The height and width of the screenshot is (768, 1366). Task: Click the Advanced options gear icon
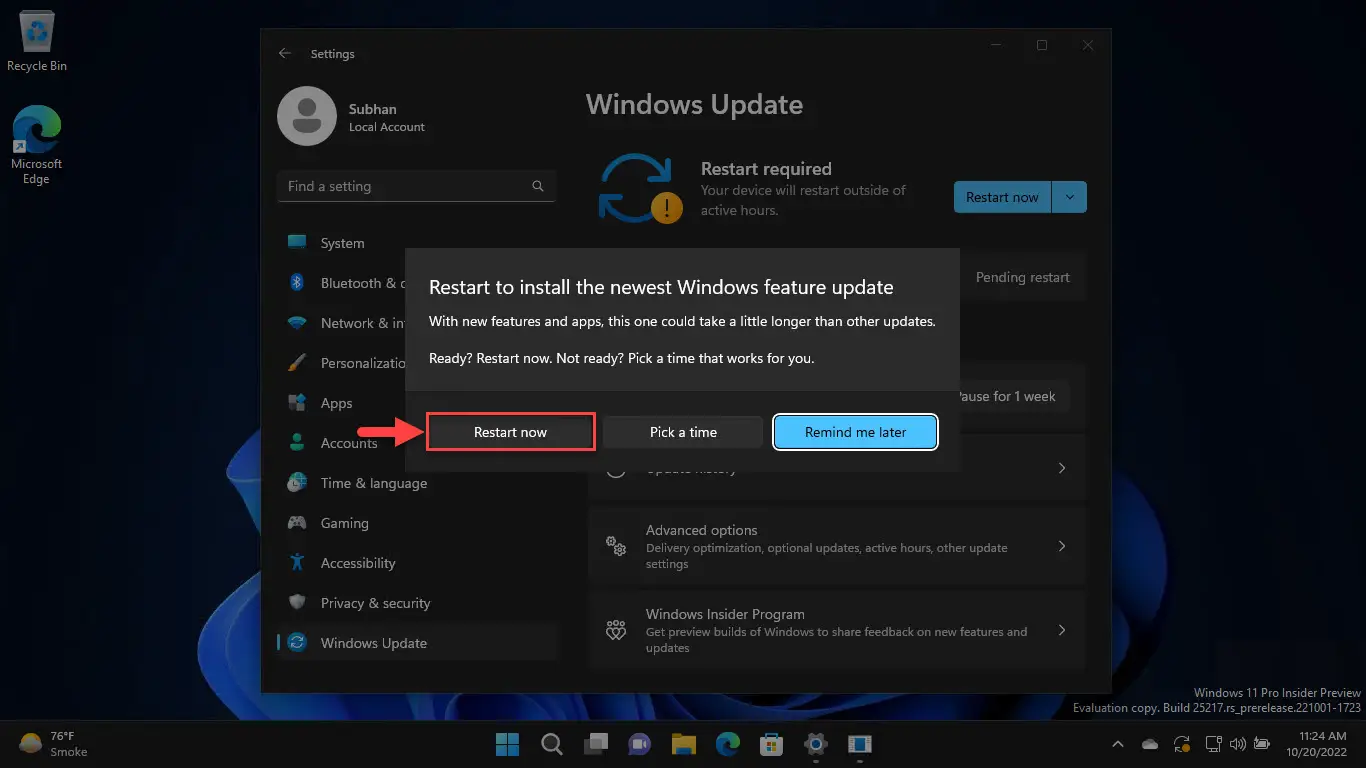click(x=616, y=547)
